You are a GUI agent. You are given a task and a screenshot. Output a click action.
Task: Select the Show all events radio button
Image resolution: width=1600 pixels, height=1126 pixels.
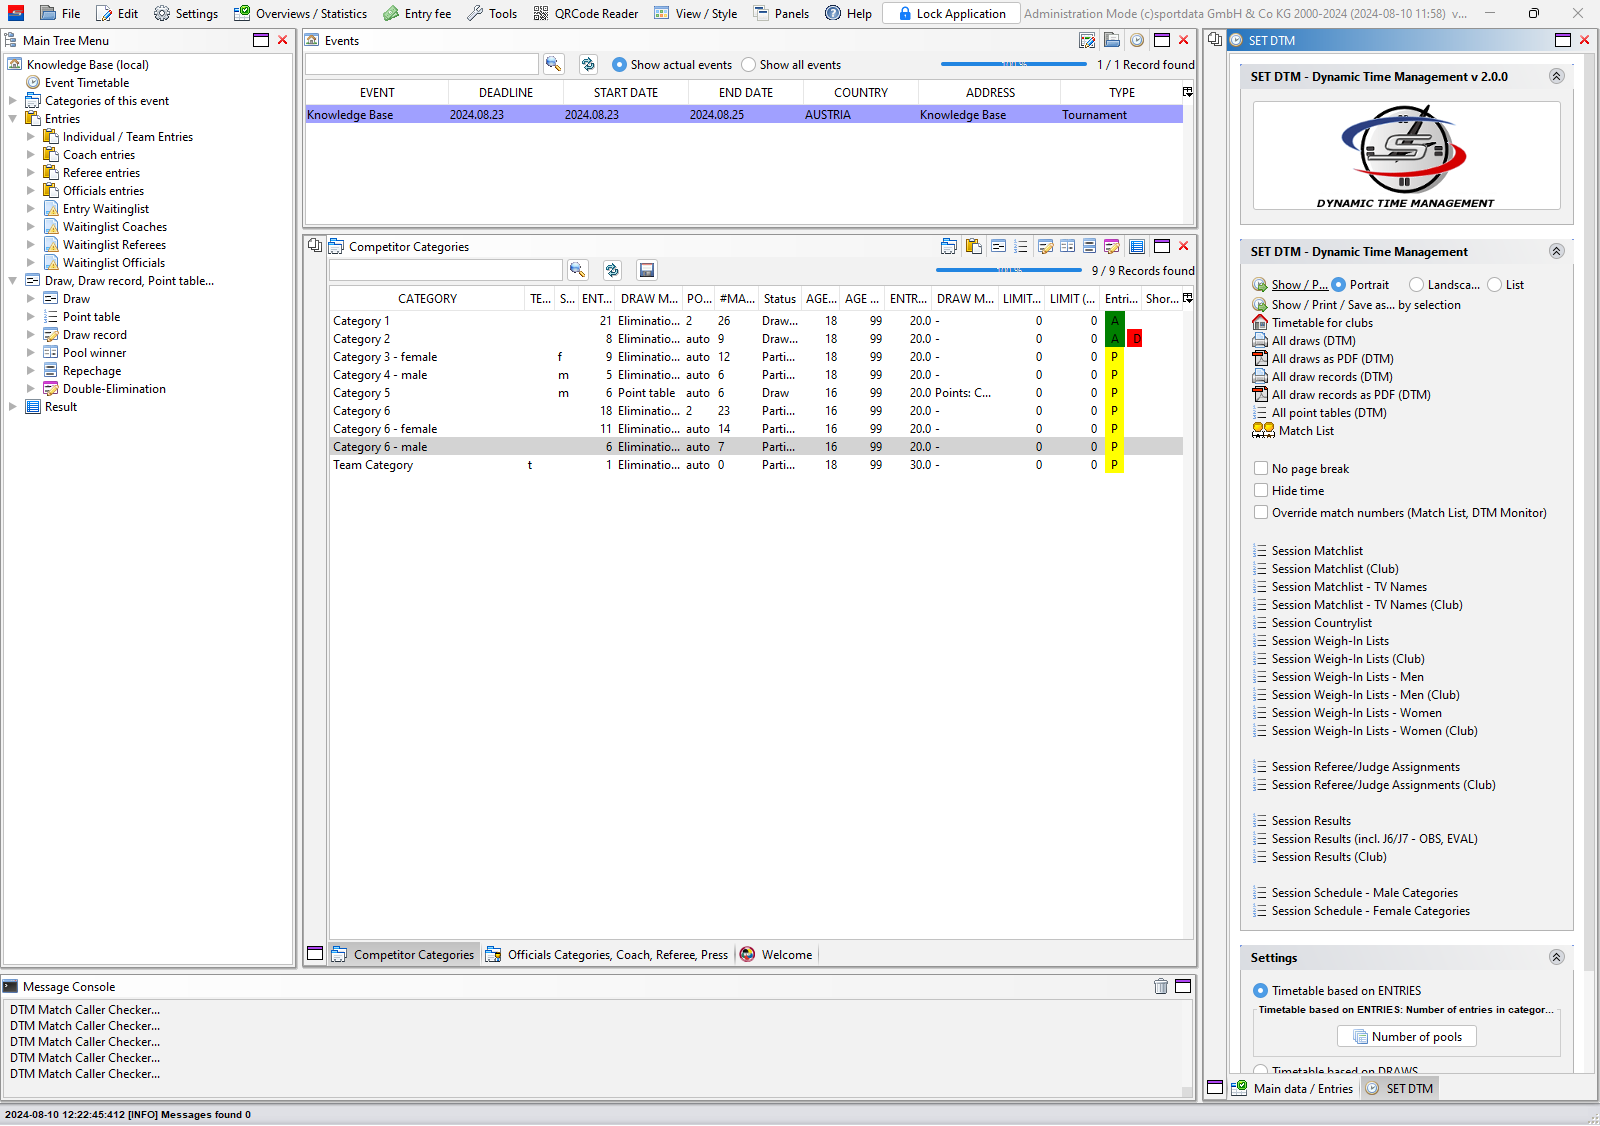748,65
